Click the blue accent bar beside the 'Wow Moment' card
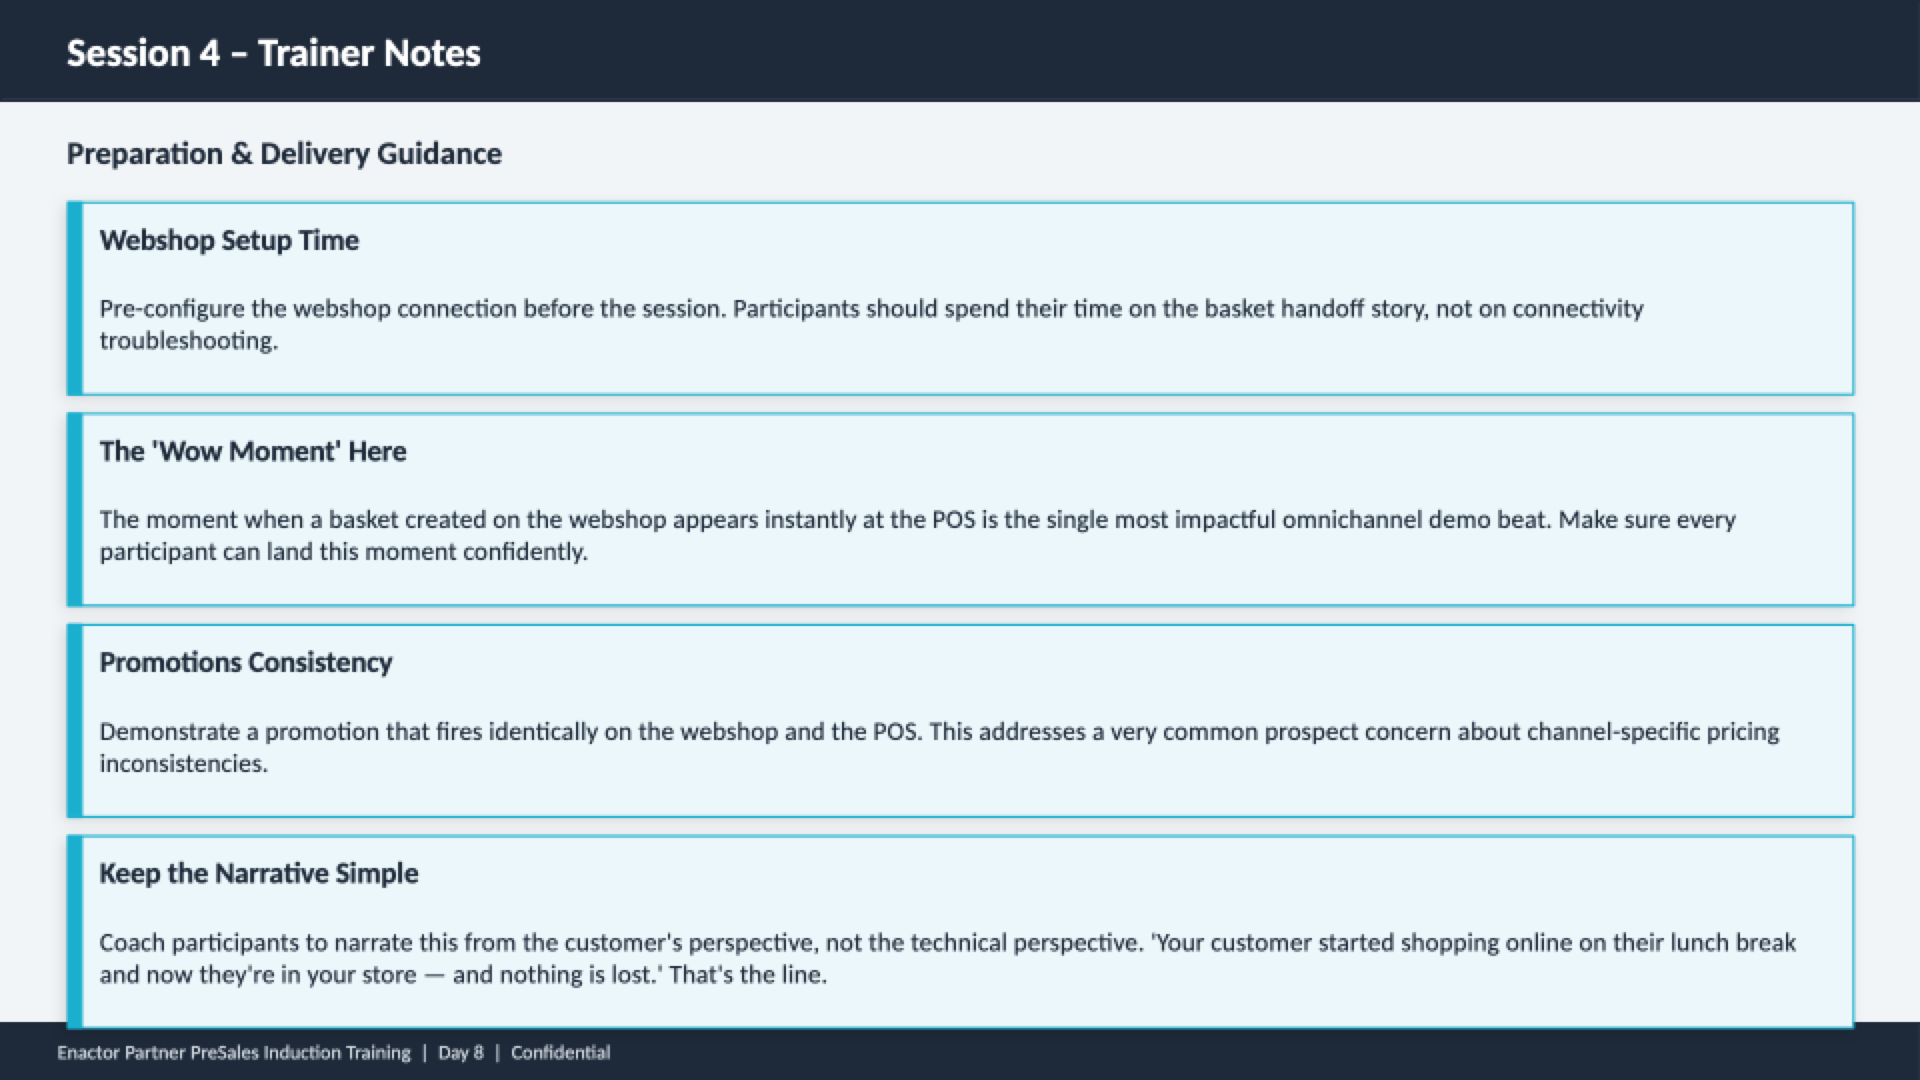 click(x=74, y=510)
